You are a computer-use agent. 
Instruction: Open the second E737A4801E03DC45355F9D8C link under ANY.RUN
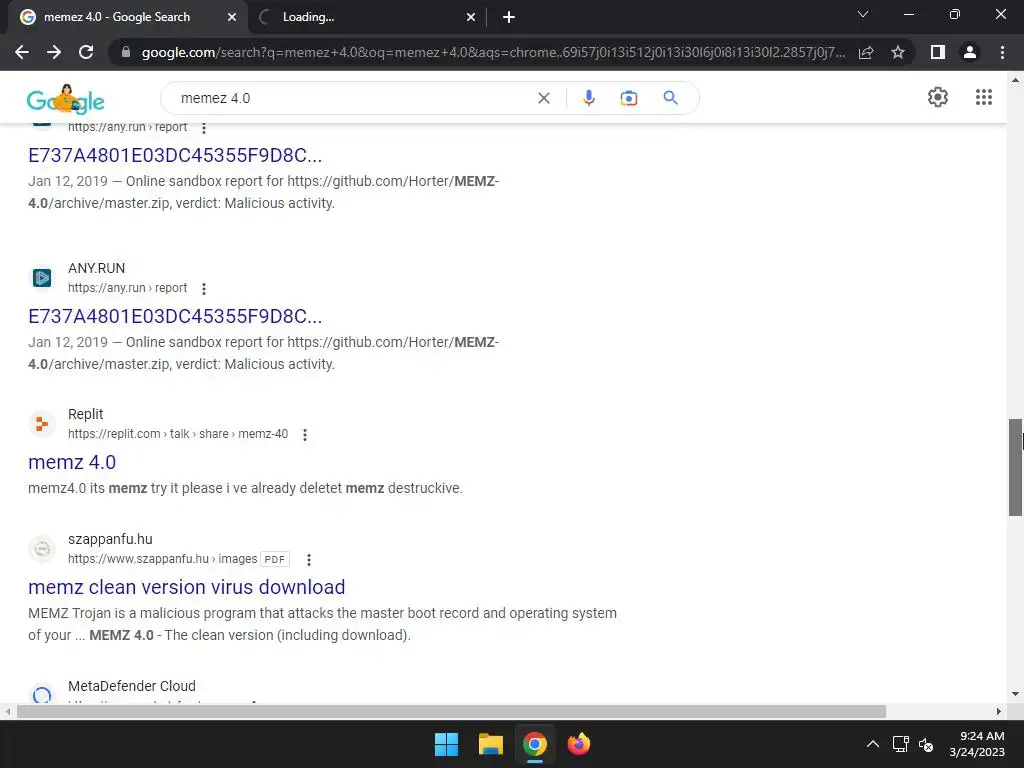pyautogui.click(x=175, y=317)
